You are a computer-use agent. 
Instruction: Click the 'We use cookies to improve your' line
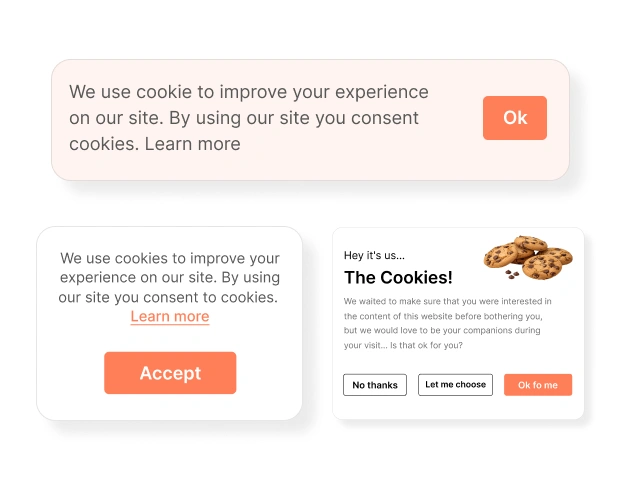coord(170,258)
